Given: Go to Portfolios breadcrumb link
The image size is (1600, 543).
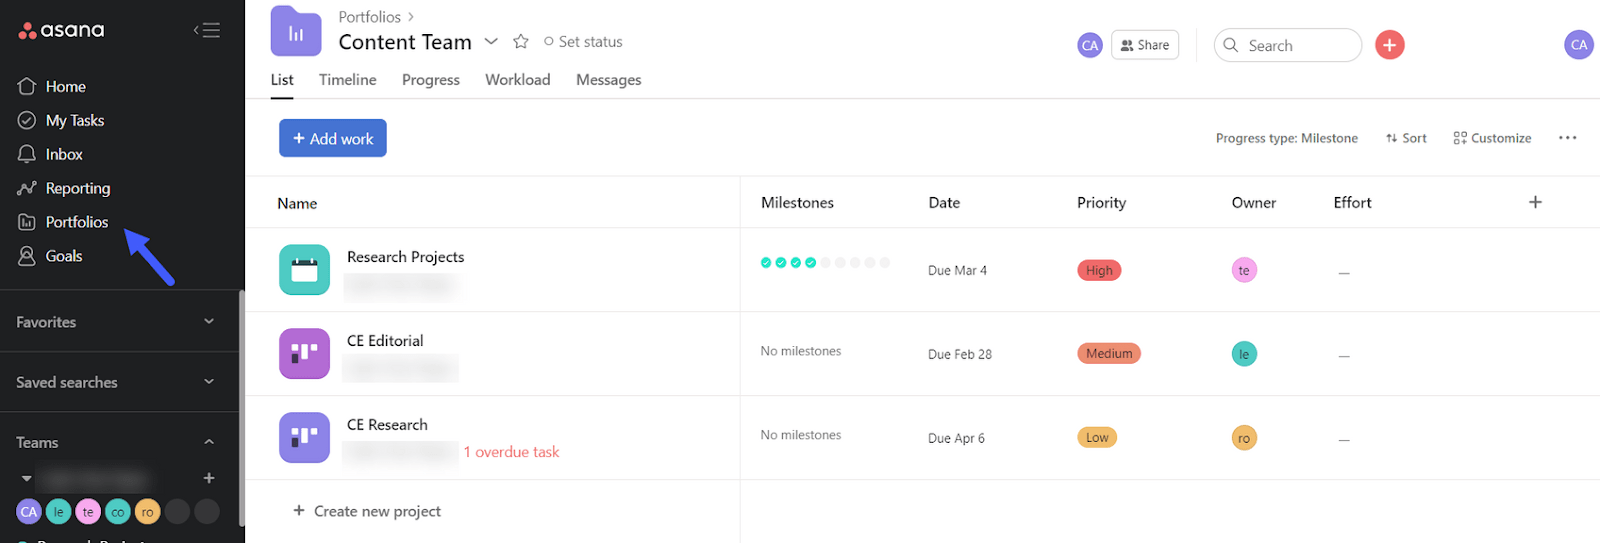Looking at the screenshot, I should pyautogui.click(x=369, y=17).
